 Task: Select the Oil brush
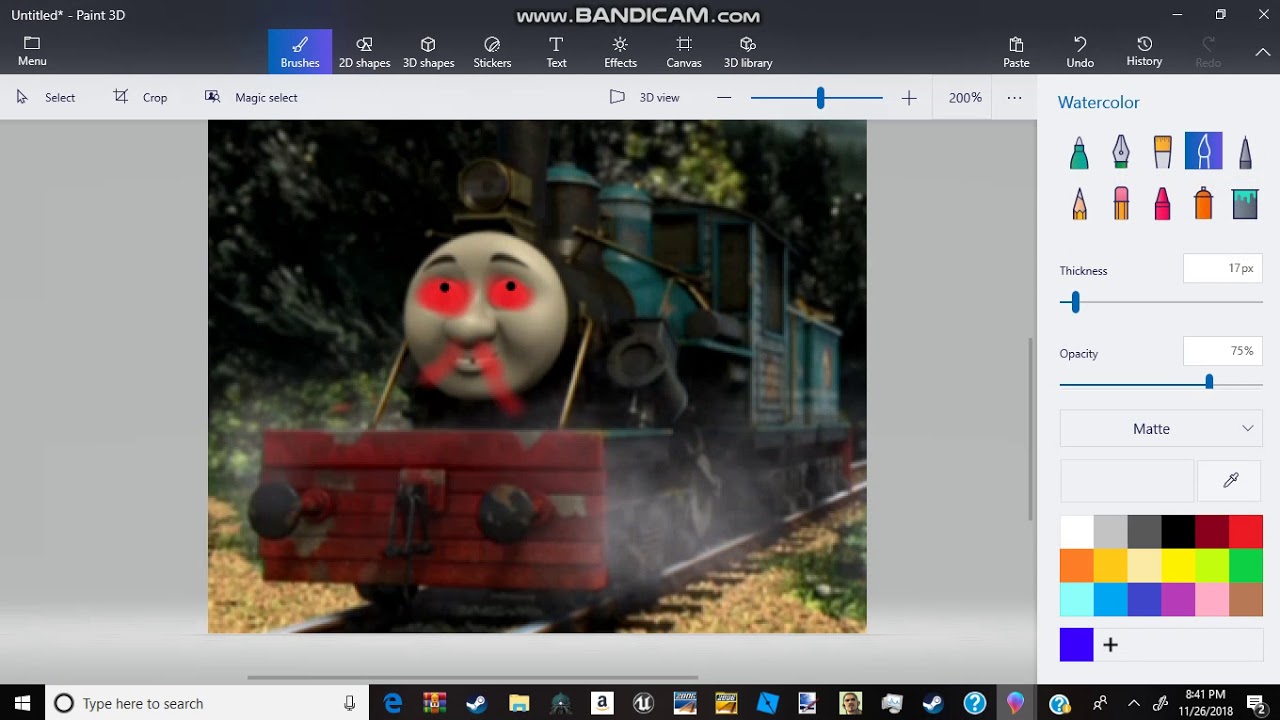[1162, 152]
